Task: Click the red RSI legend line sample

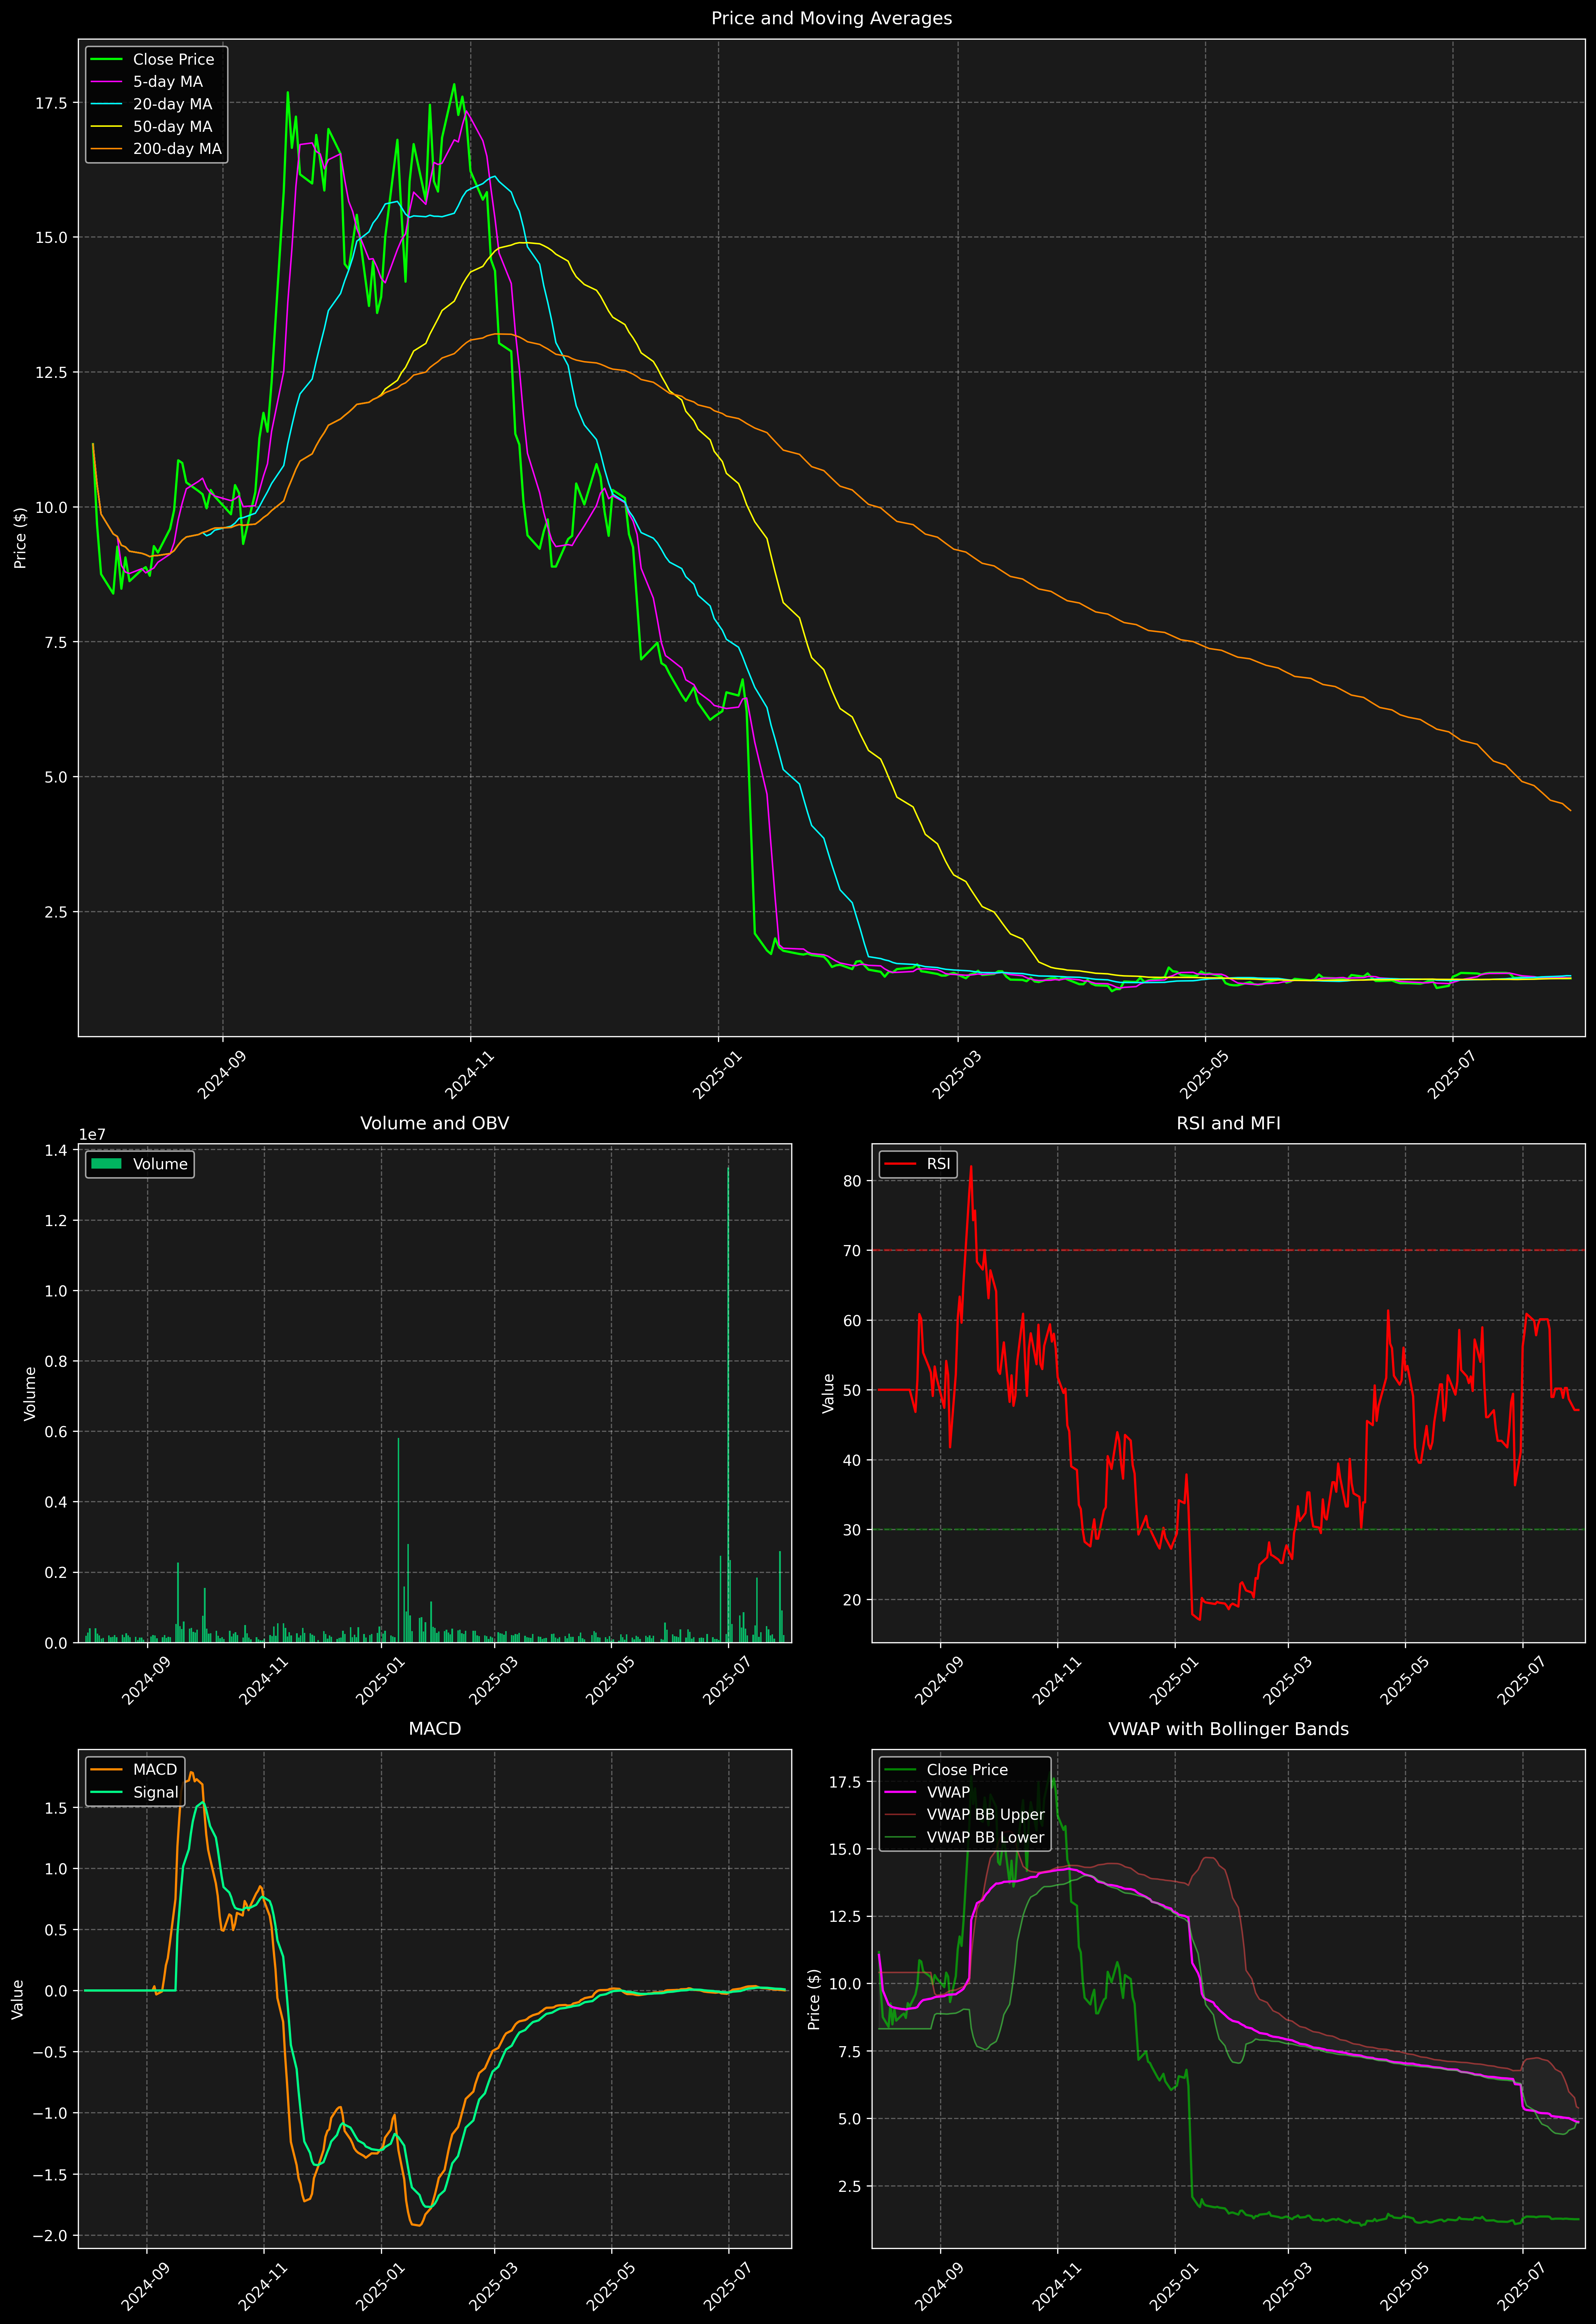Action: (900, 1164)
